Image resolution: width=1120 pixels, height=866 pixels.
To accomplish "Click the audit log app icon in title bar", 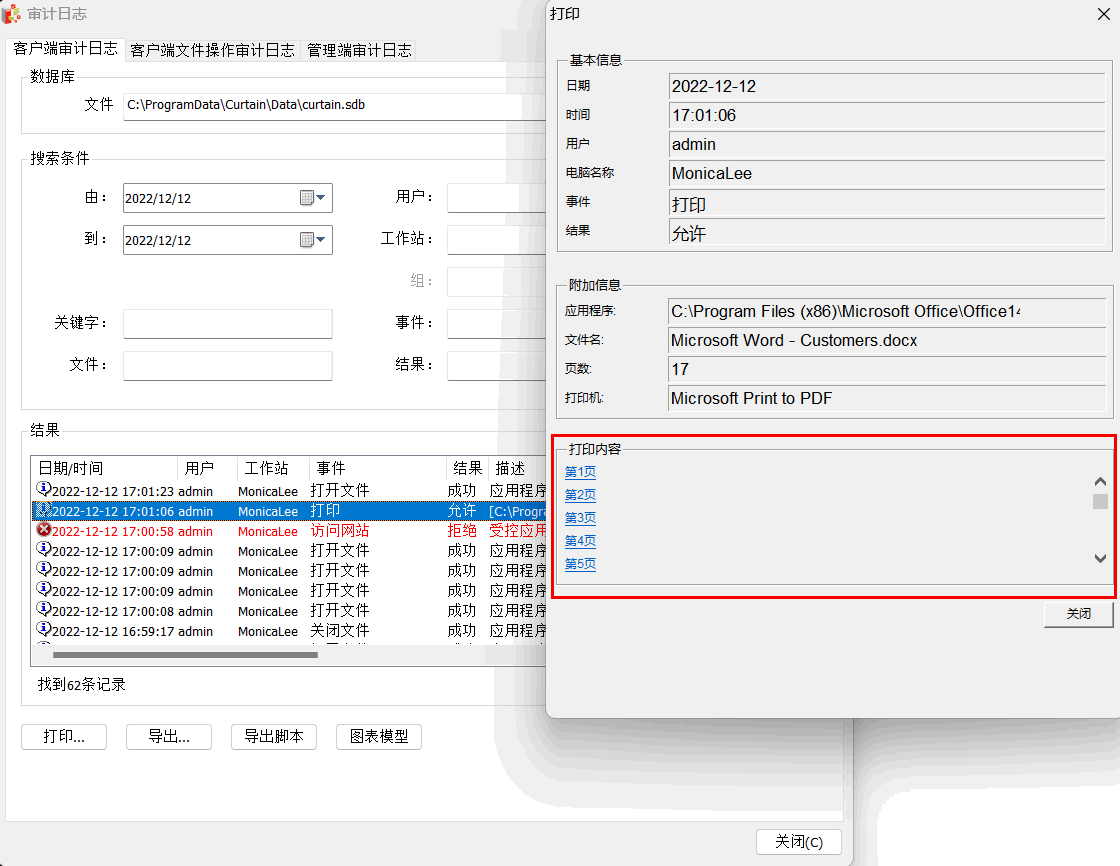I will (11, 13).
